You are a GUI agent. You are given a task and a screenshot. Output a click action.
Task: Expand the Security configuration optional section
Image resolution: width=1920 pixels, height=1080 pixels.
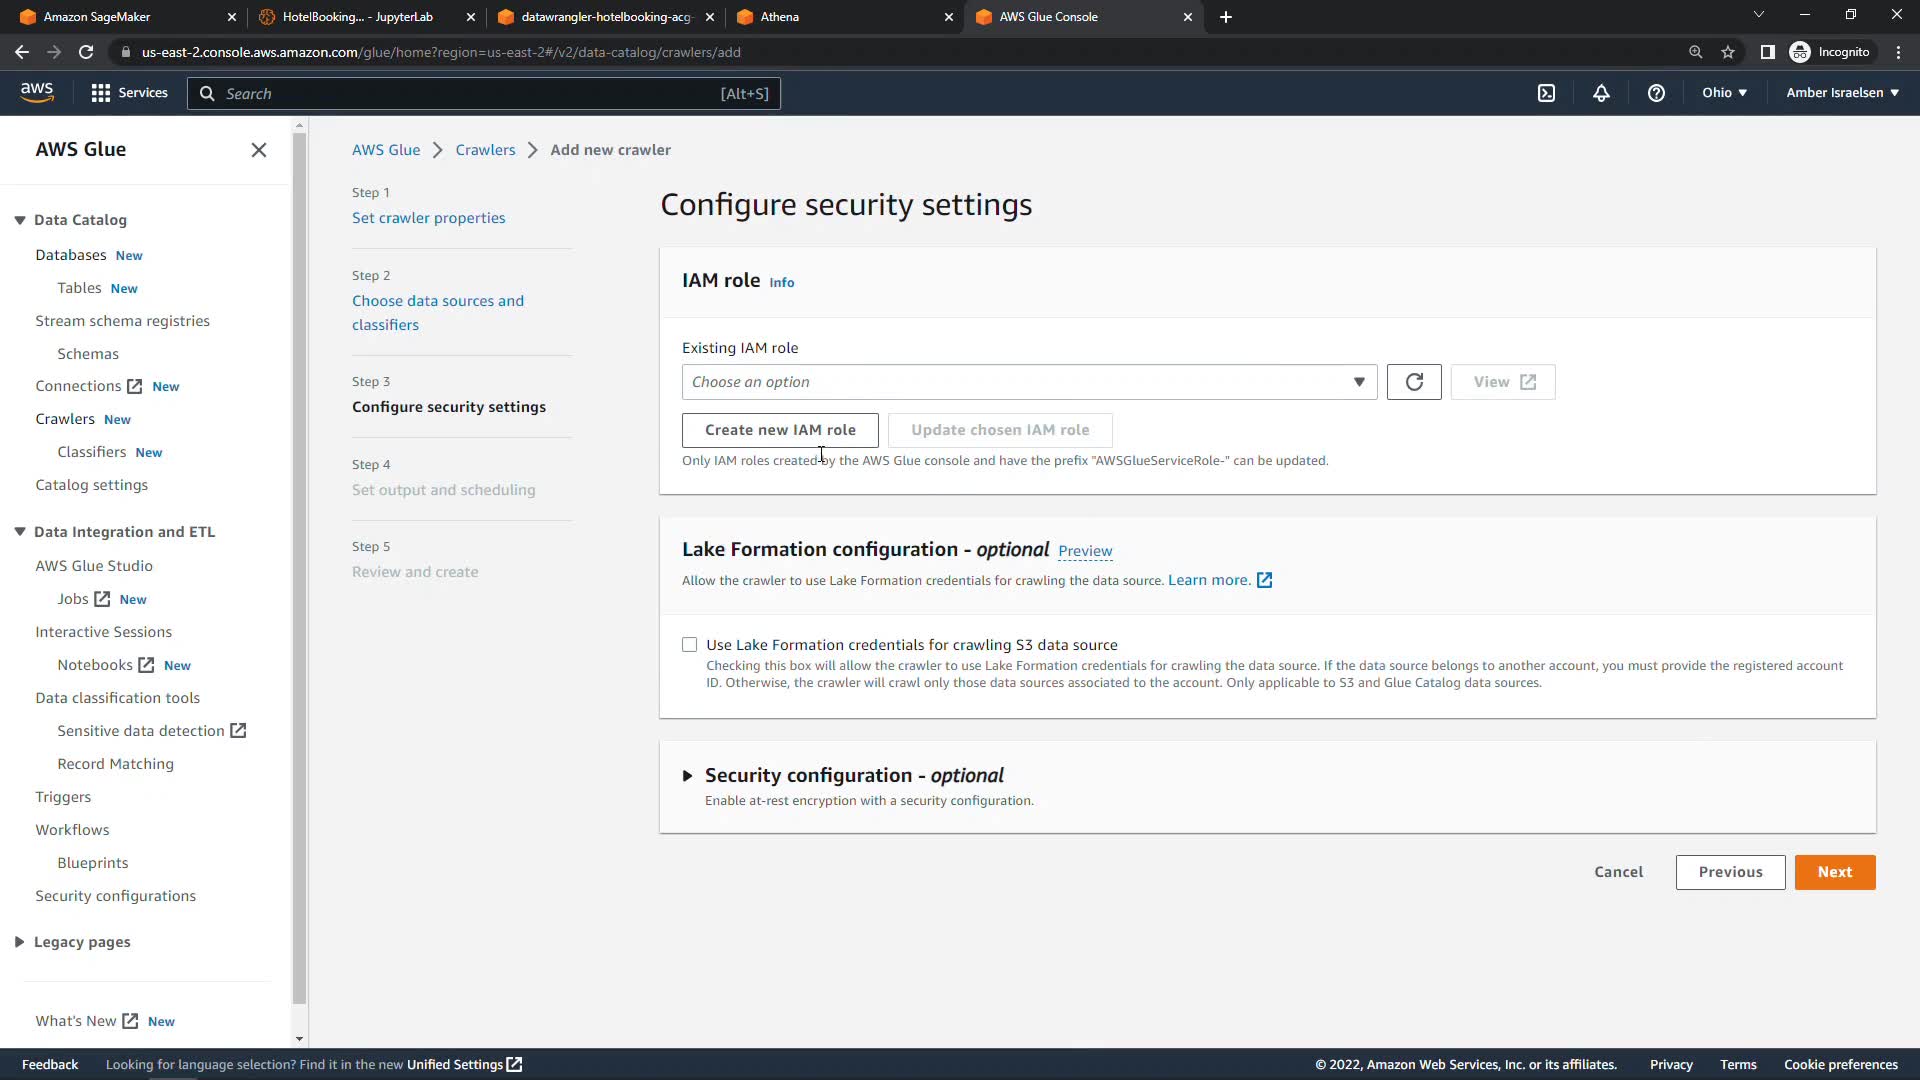[x=688, y=776]
